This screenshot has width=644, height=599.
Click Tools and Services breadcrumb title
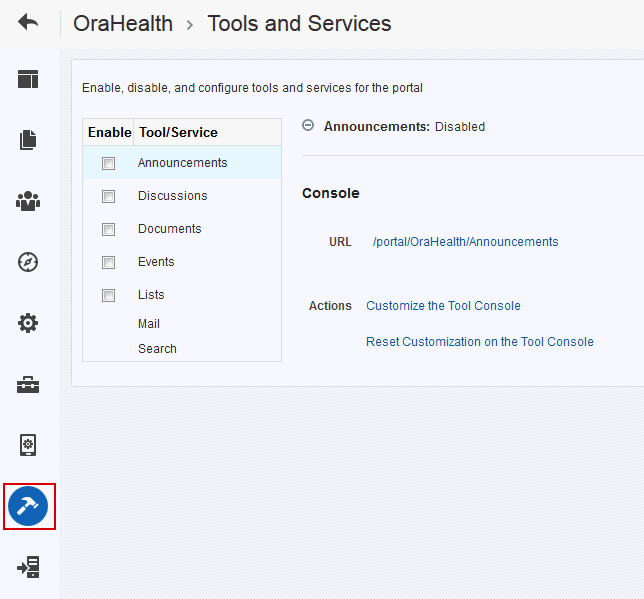(x=299, y=23)
